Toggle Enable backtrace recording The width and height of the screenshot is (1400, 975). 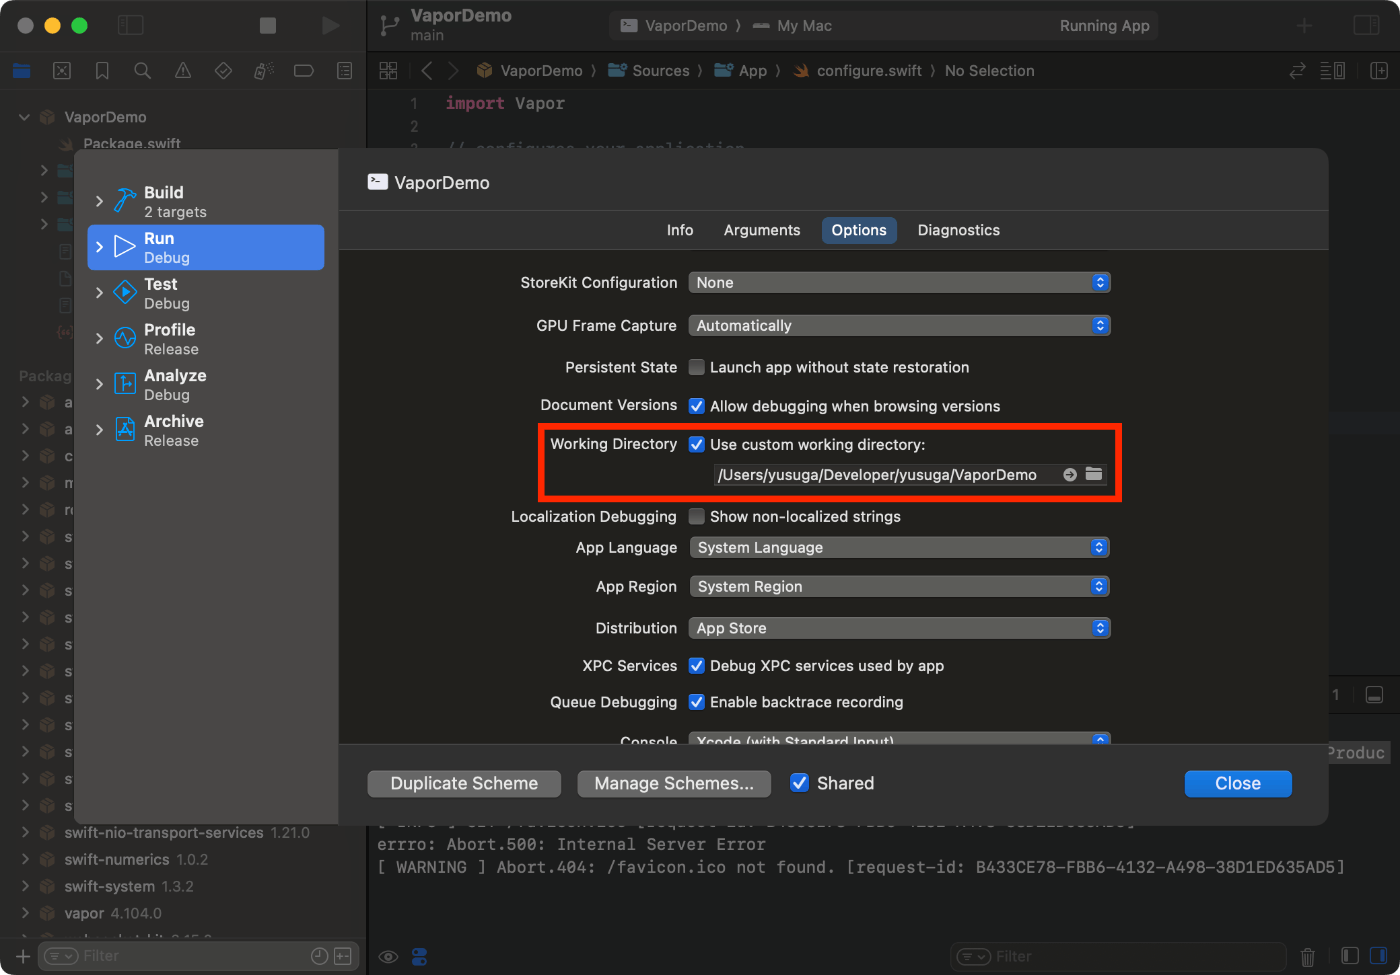tap(697, 702)
